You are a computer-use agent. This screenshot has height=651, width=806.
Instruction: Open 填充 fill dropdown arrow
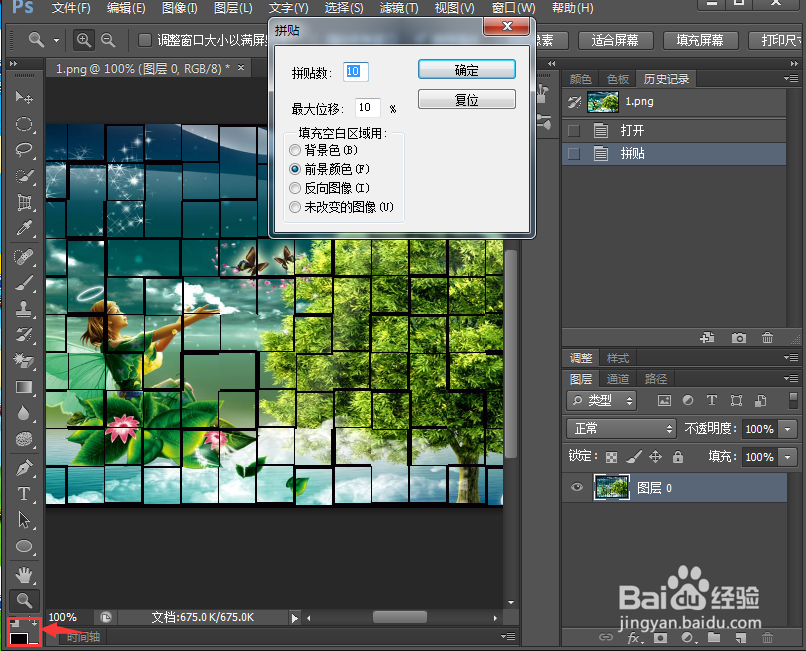point(787,457)
